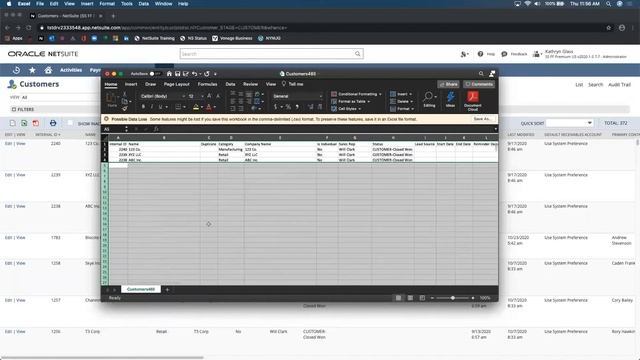Open the Excel search magnifier in title bar
This screenshot has height=360, width=640.
pos(481,74)
